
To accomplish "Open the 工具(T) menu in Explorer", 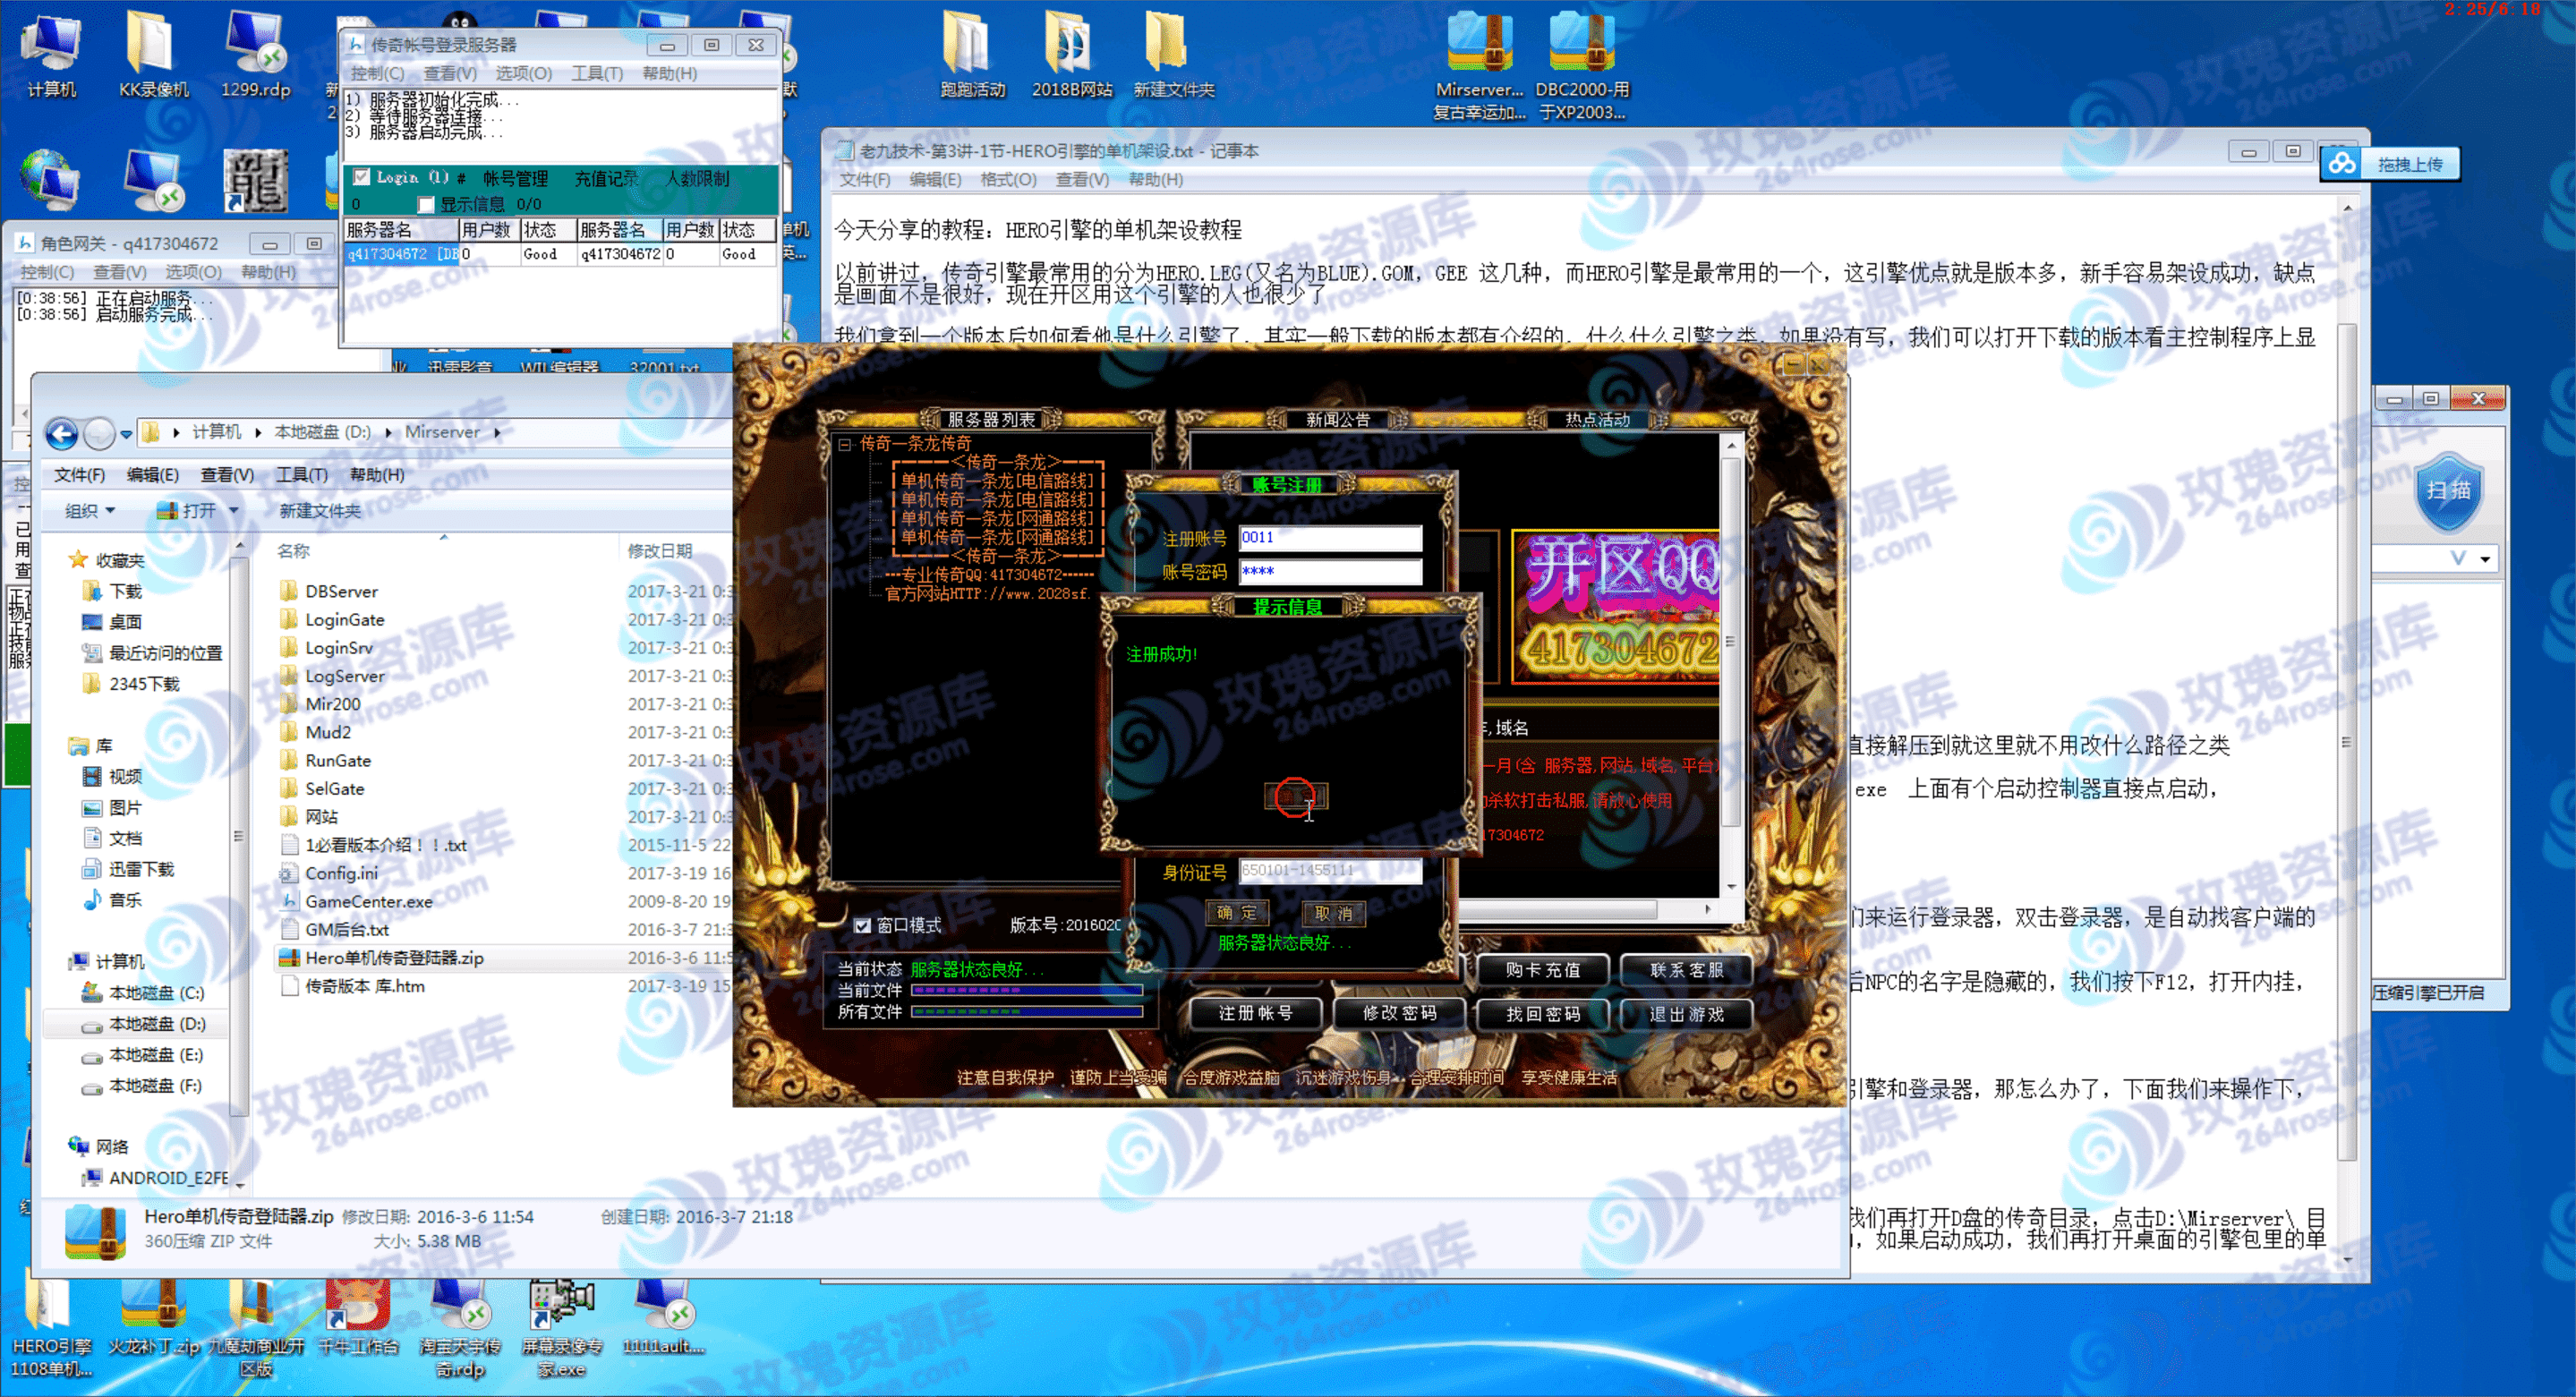I will [x=301, y=475].
